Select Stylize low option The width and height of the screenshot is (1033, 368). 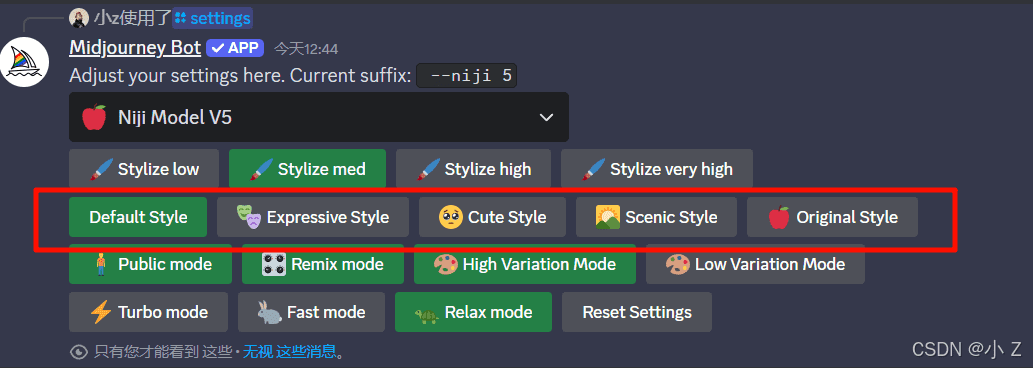tap(144, 169)
